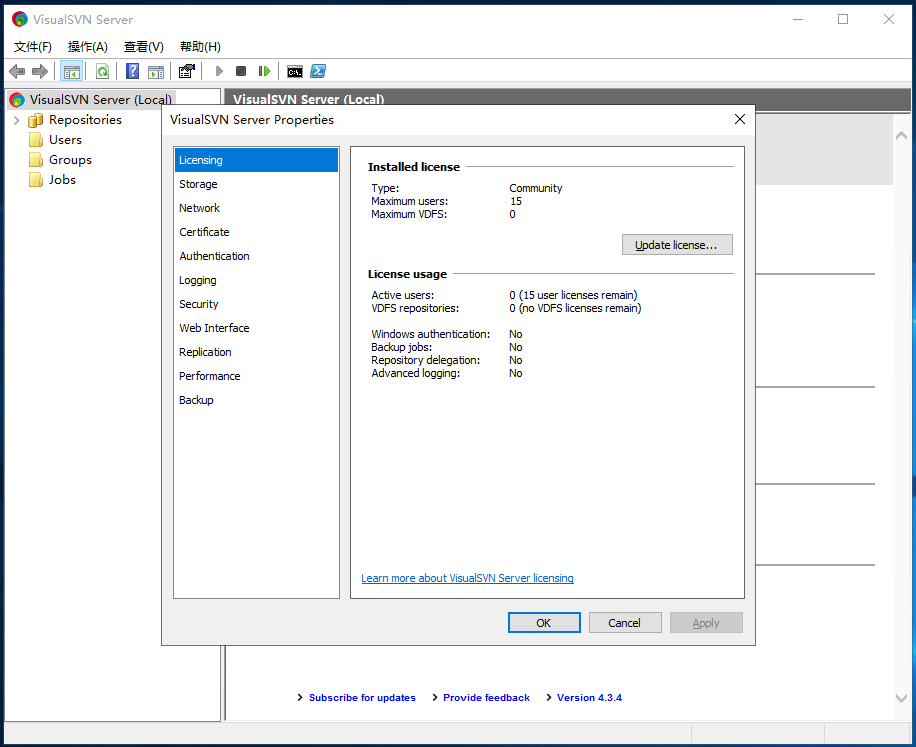Close the VisualSVN Server Properties dialog
916x747 pixels.
click(x=740, y=119)
